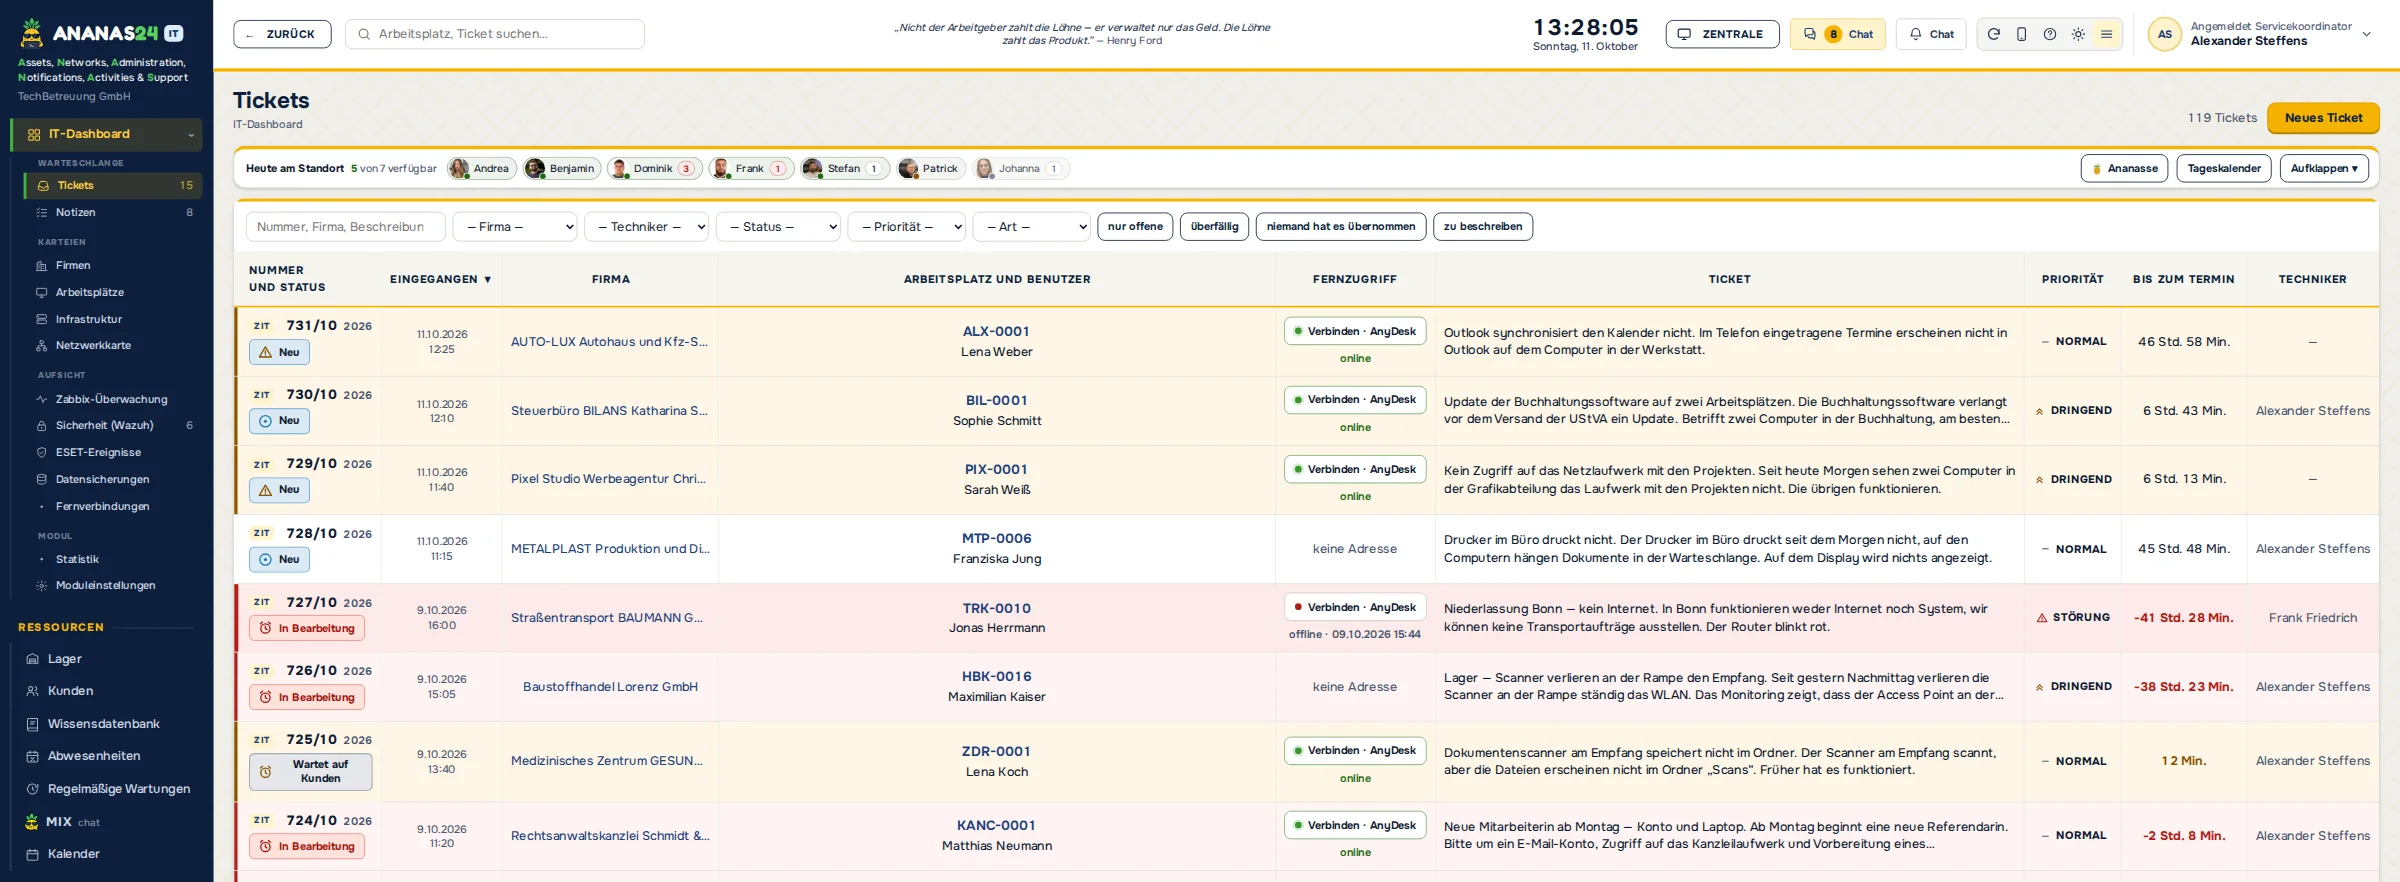The width and height of the screenshot is (2400, 882).
Task: Click the ZENTRALE monitor button
Action: (1722, 34)
